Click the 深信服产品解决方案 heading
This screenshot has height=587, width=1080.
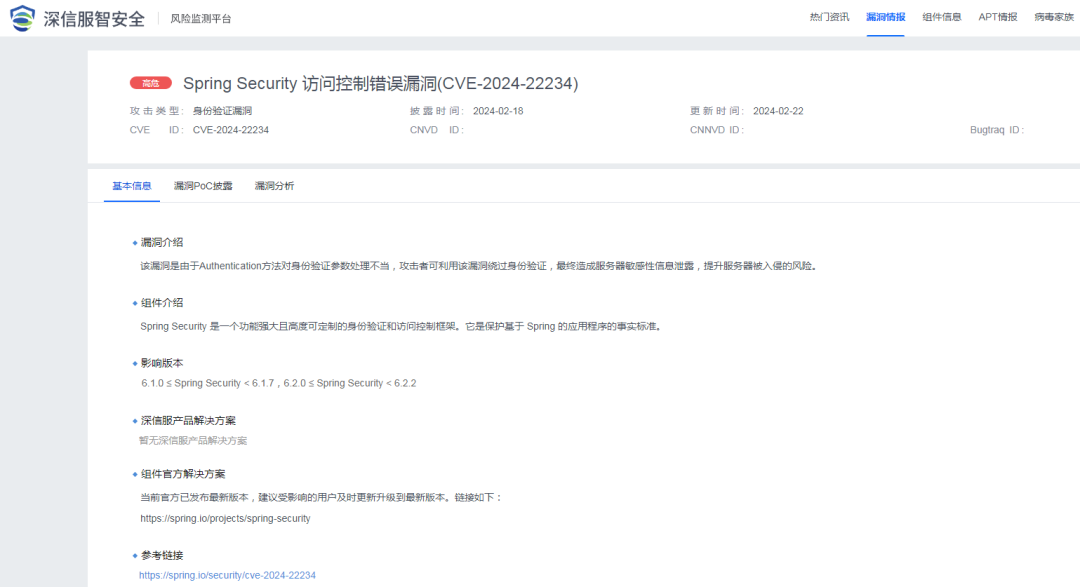point(188,421)
